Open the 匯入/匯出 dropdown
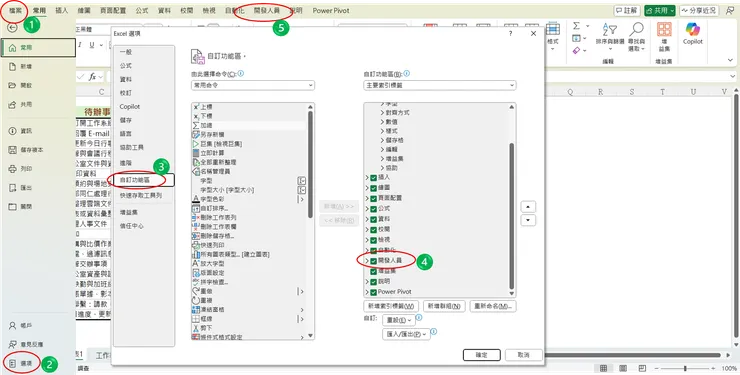Image resolution: width=740 pixels, height=375 pixels. point(406,334)
